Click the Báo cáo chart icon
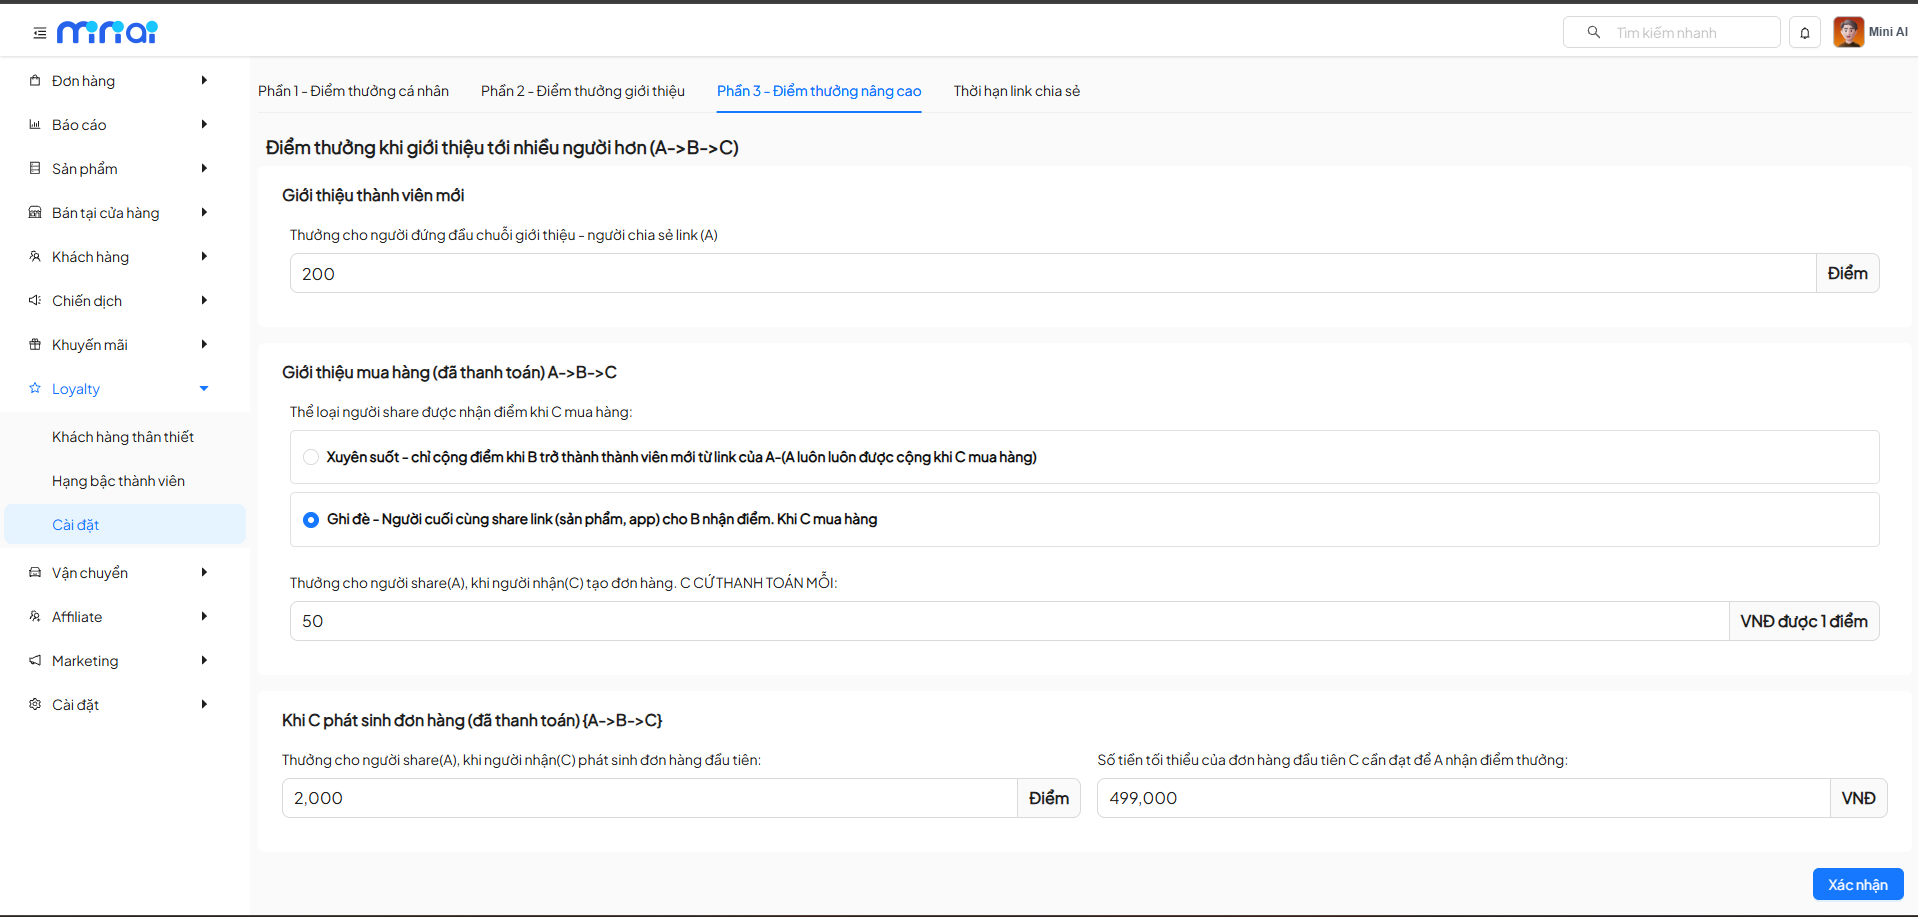 point(35,125)
